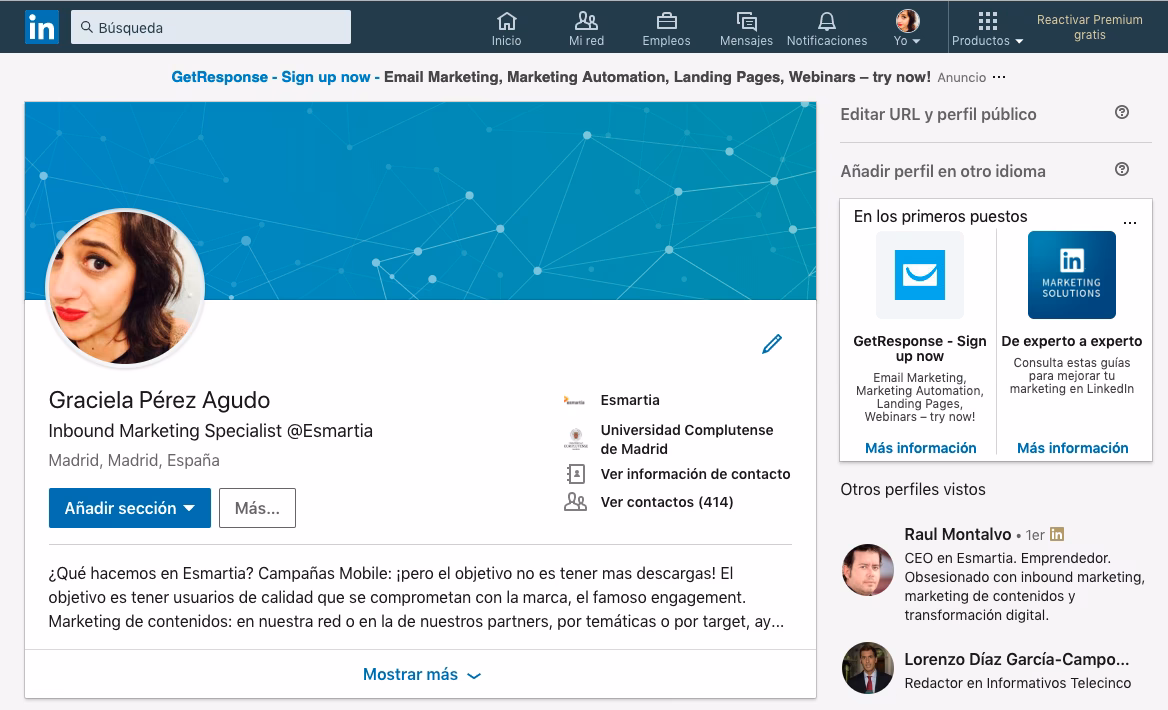Click the LinkedIn logo
This screenshot has height=710, width=1168.
[40, 26]
